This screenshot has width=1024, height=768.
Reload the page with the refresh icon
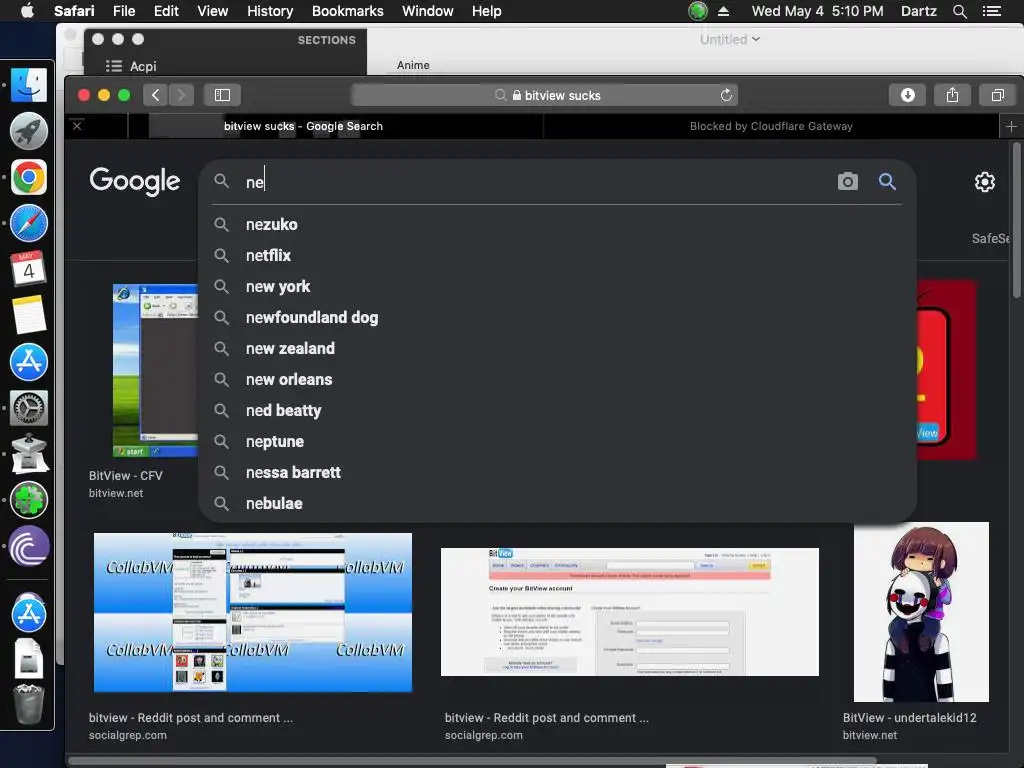pos(726,95)
